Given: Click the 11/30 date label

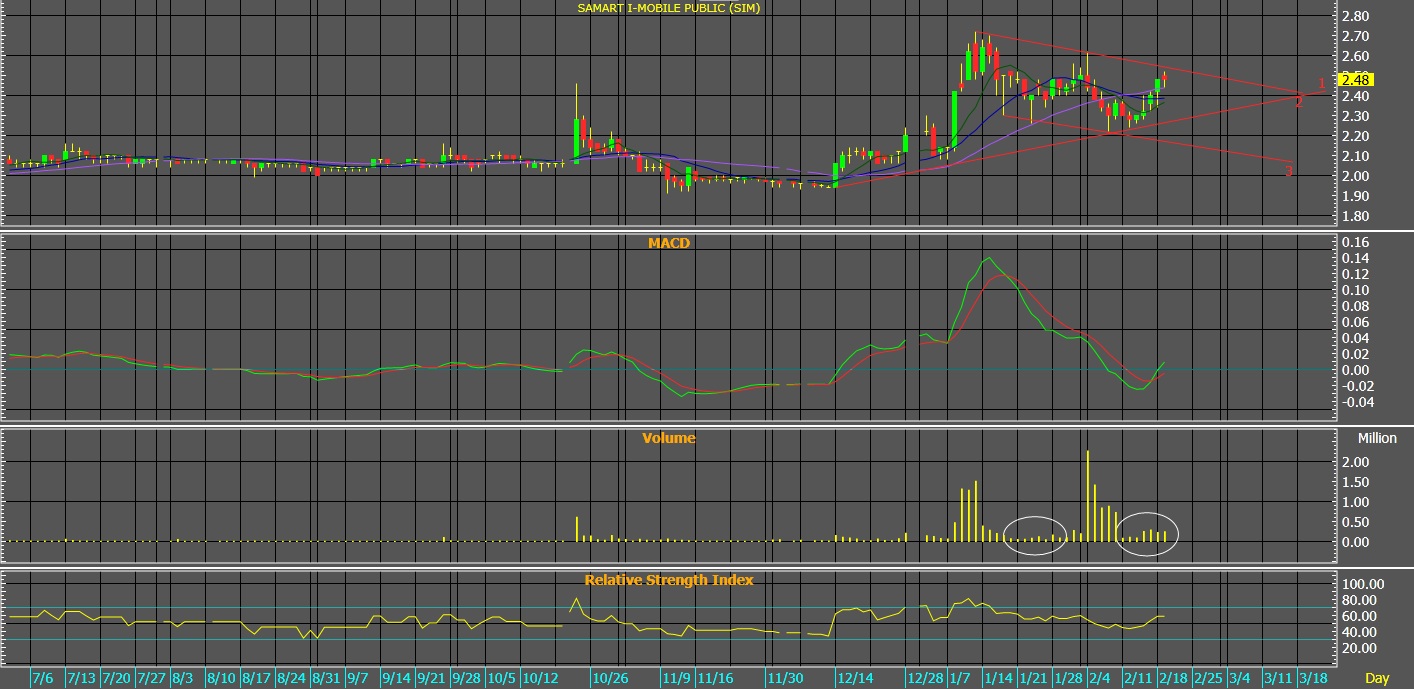Looking at the screenshot, I should tap(784, 679).
